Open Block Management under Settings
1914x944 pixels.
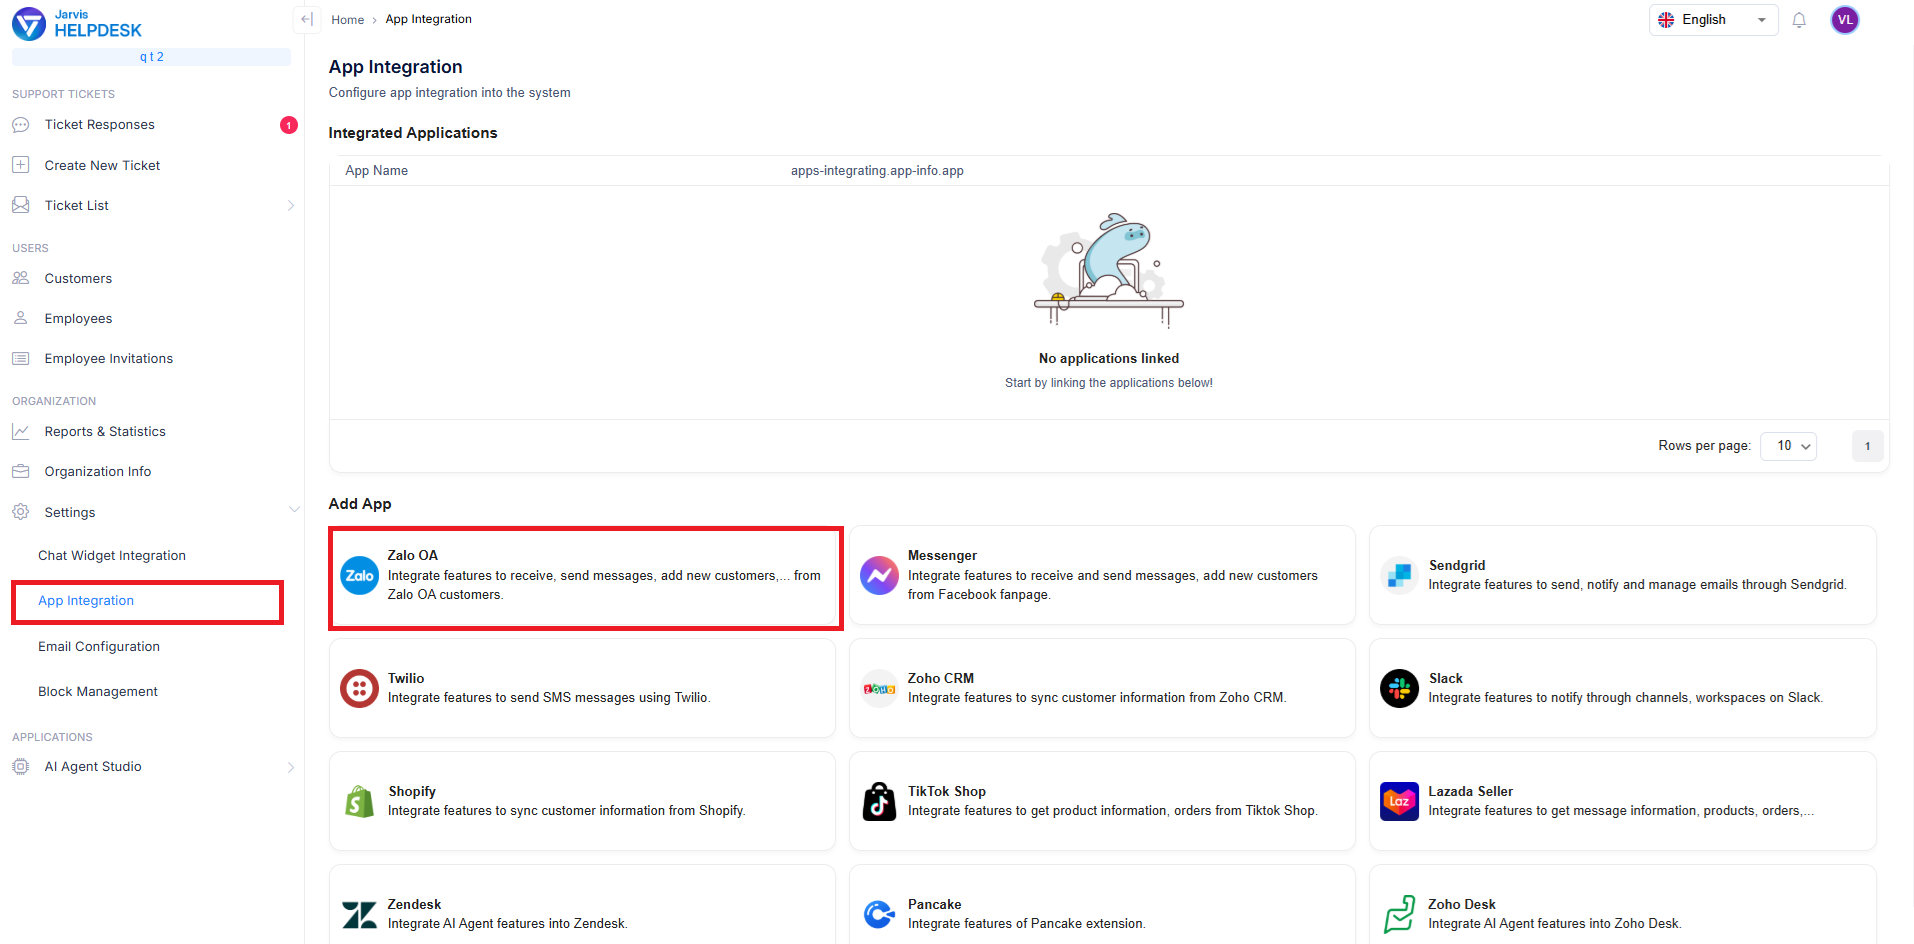tap(98, 691)
